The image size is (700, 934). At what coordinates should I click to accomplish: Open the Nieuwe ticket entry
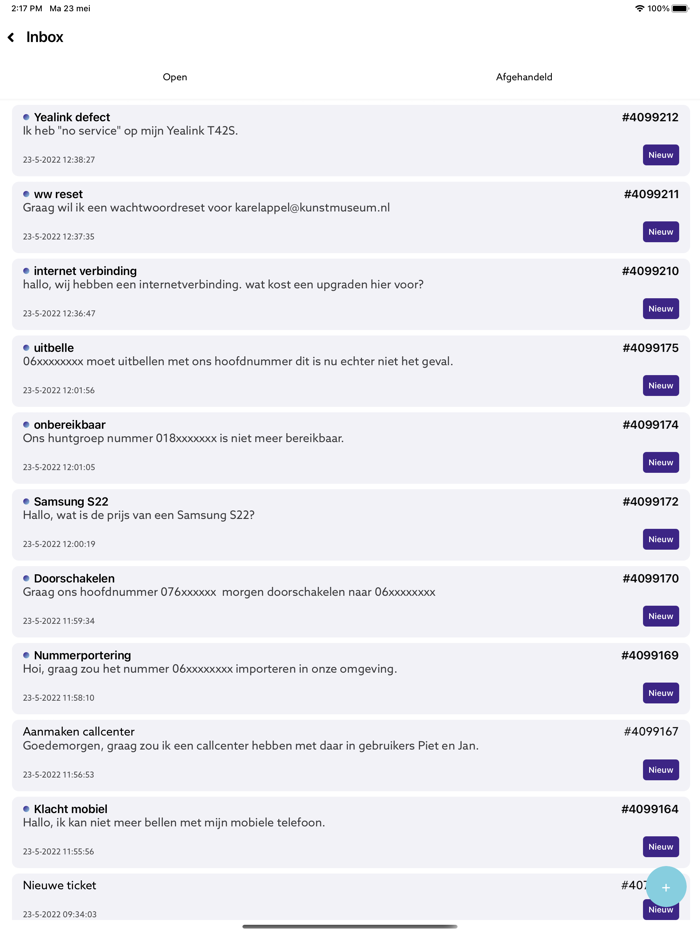click(x=60, y=885)
